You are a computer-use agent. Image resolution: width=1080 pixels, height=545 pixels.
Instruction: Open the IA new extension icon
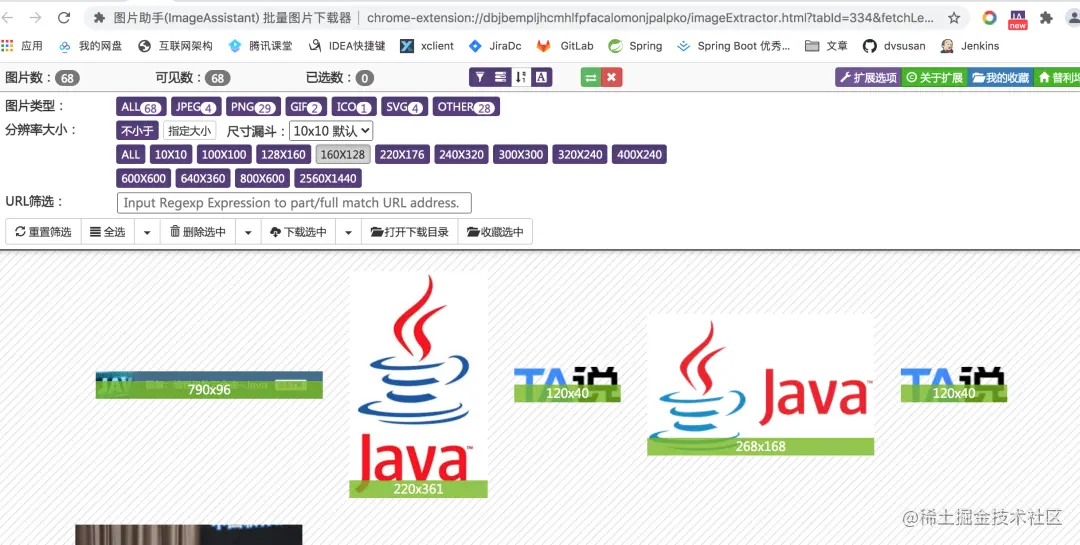tap(1017, 19)
